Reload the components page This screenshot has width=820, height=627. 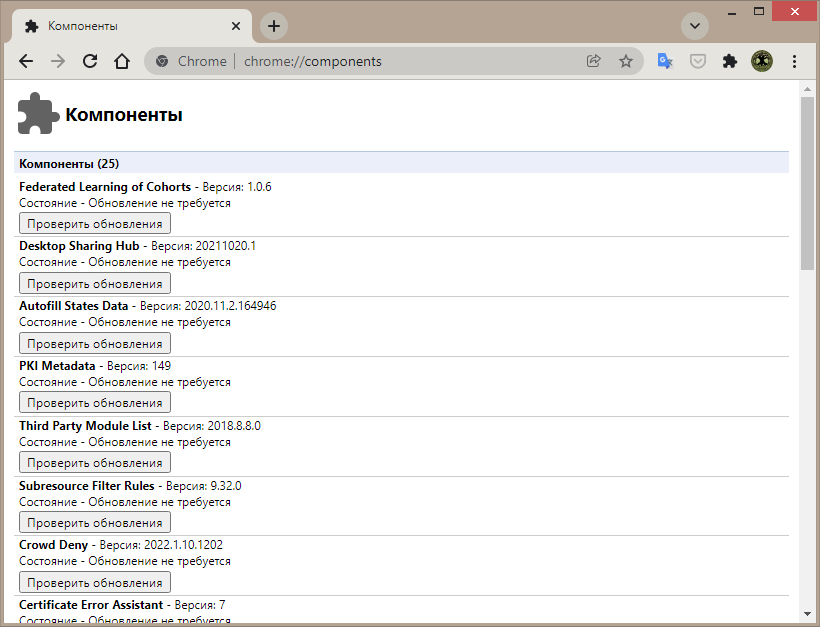pos(90,61)
